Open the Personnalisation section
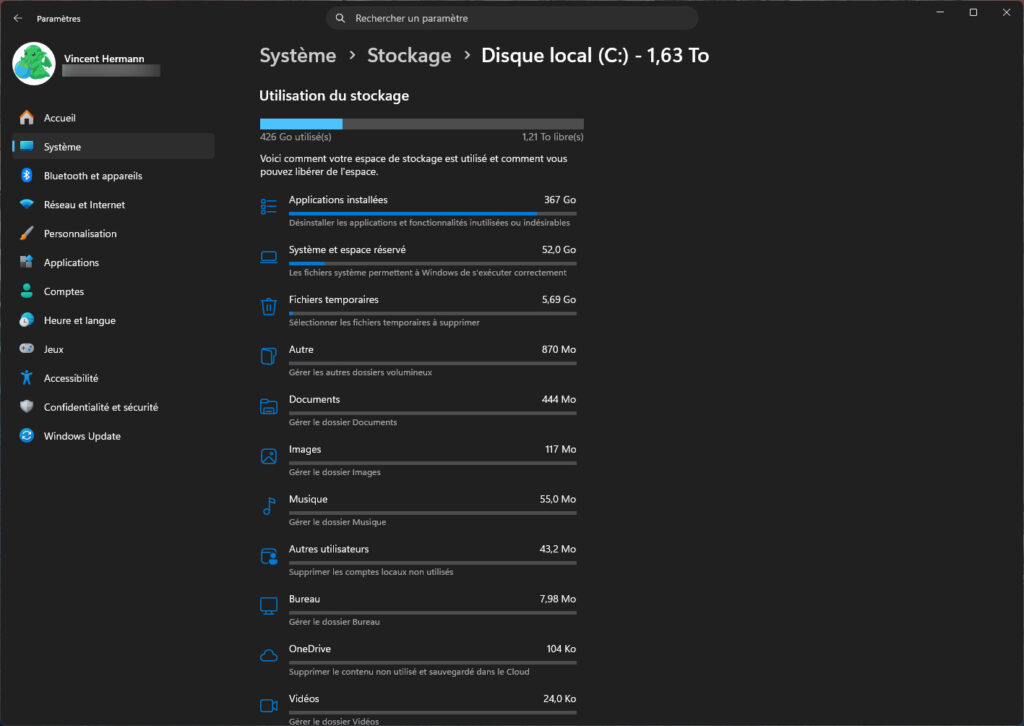1024x726 pixels. (80, 233)
